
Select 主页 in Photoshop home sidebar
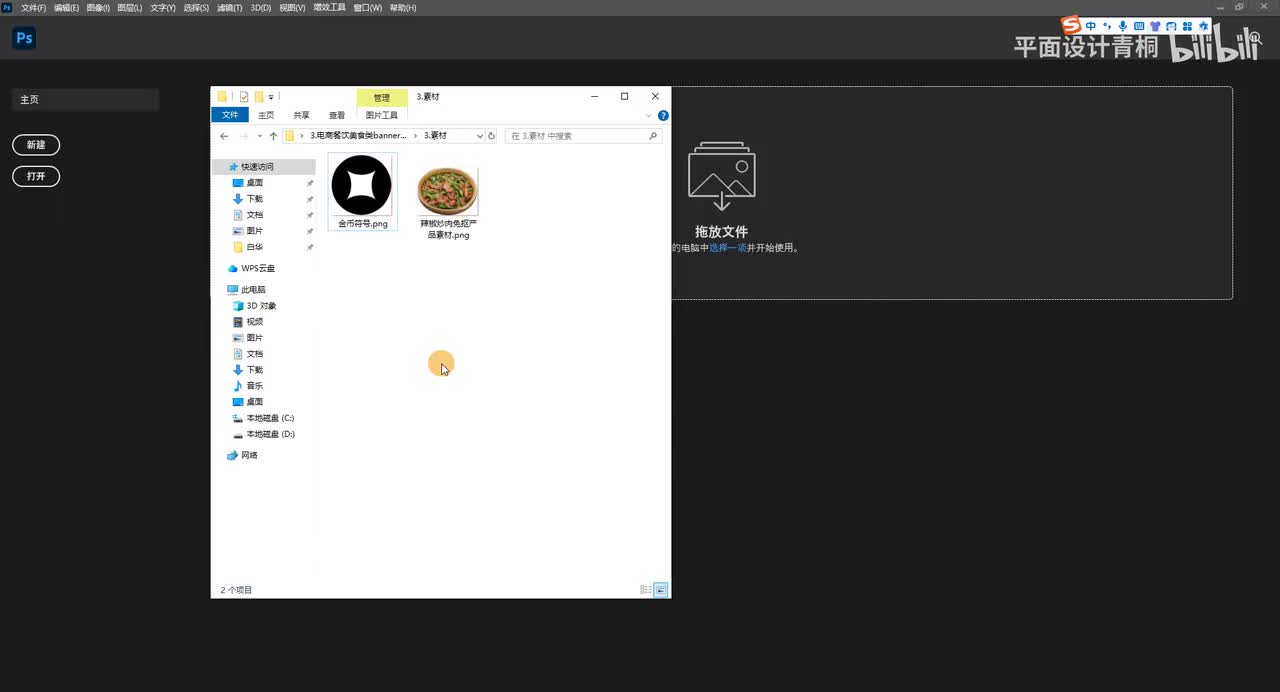click(85, 100)
